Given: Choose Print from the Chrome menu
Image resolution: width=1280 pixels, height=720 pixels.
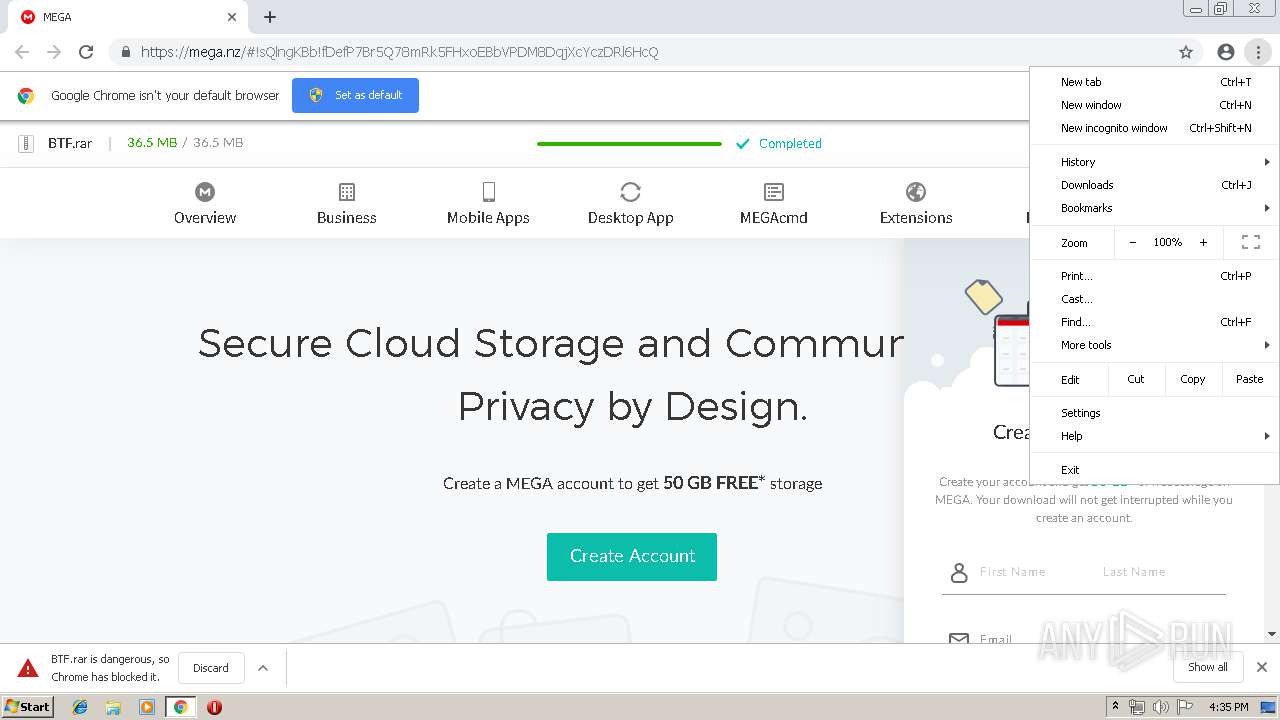Looking at the screenshot, I should (1154, 276).
